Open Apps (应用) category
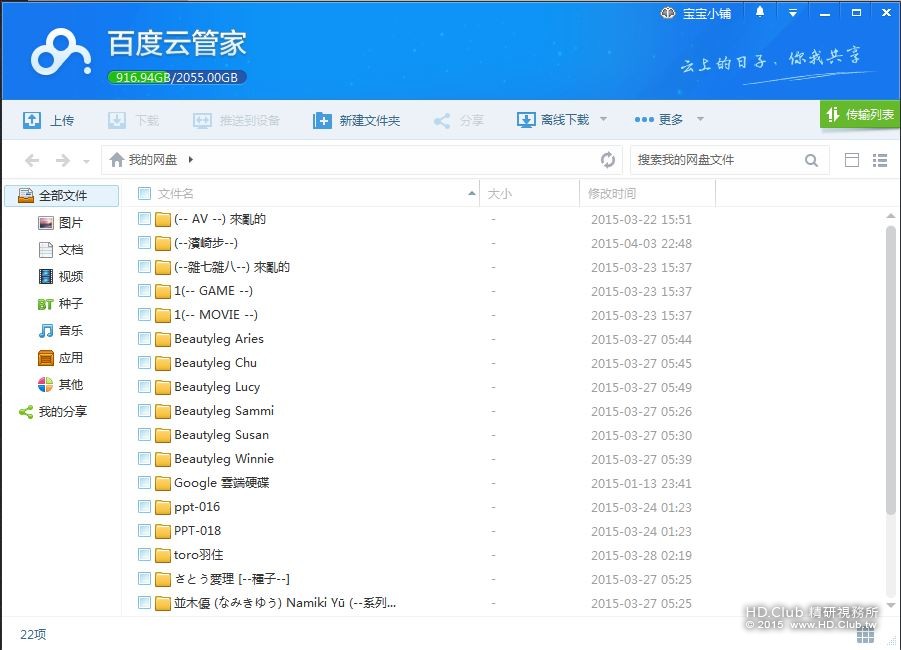This screenshot has height=650, width=901. pos(60,357)
